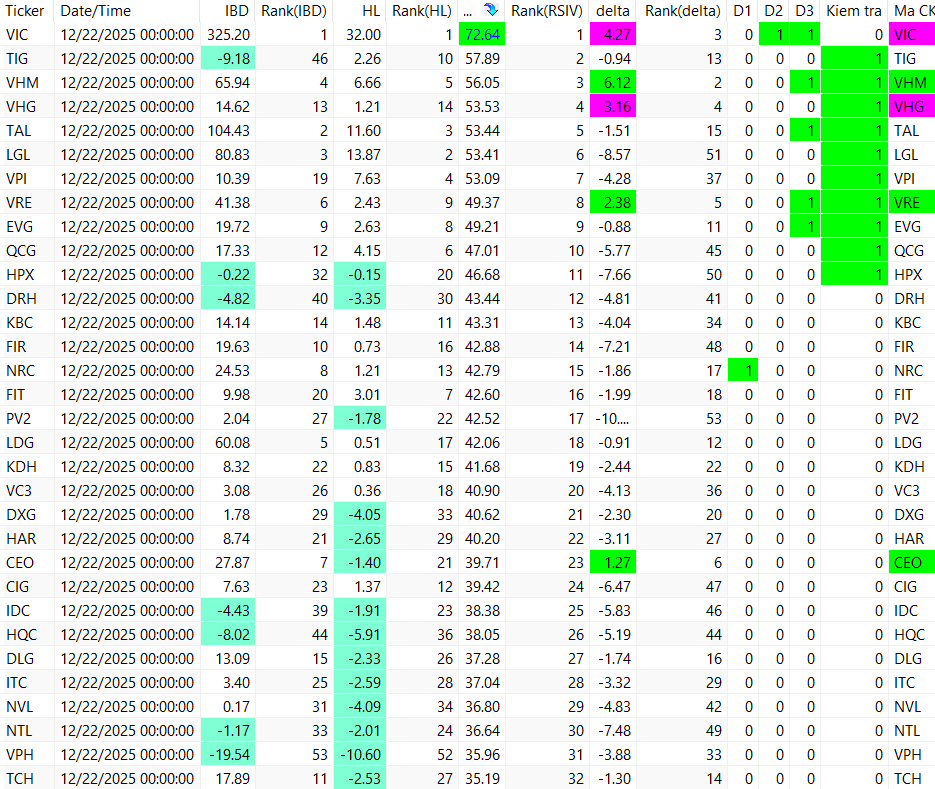Viewport: 935px width, 789px height.
Task: Click the green 2.38 delta cell
Action: [613, 202]
